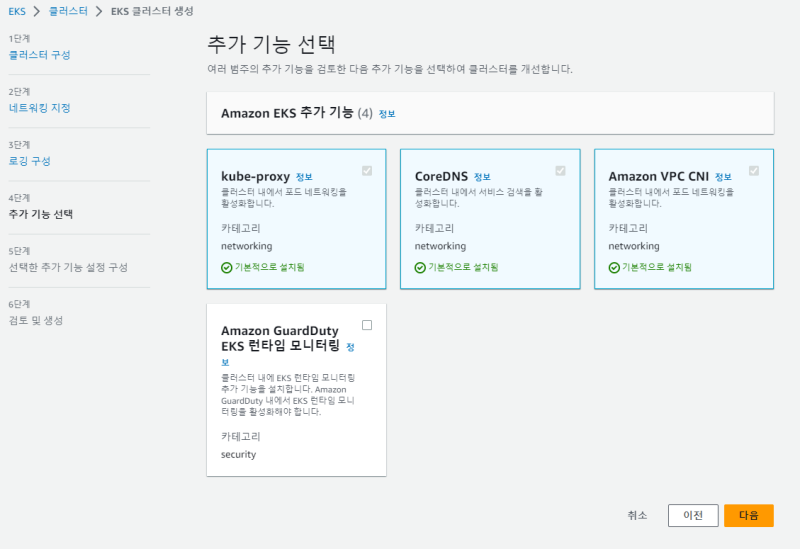800x549 pixels.
Task: Open EKS breadcrumb link
Action: [x=16, y=11]
